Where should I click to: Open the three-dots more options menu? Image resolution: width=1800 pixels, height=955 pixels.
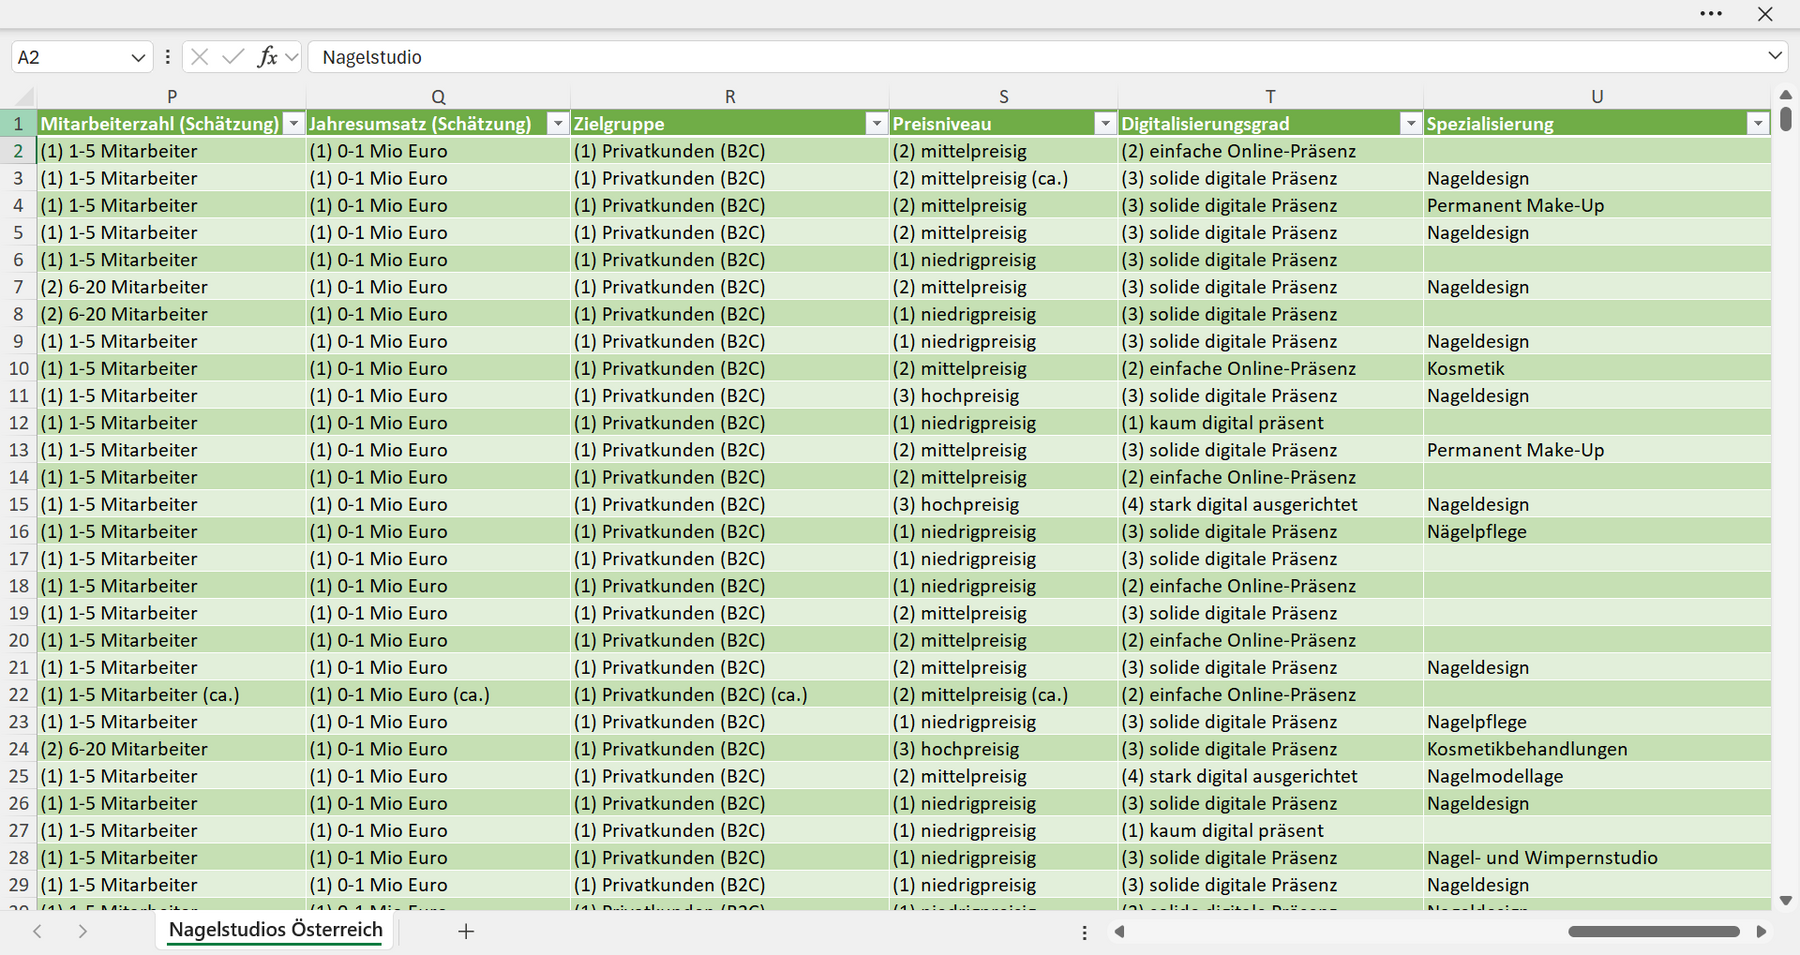click(1711, 14)
